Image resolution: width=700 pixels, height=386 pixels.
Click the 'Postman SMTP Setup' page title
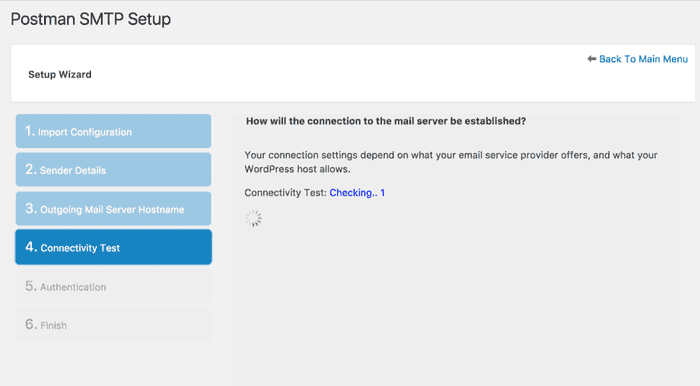pos(91,19)
